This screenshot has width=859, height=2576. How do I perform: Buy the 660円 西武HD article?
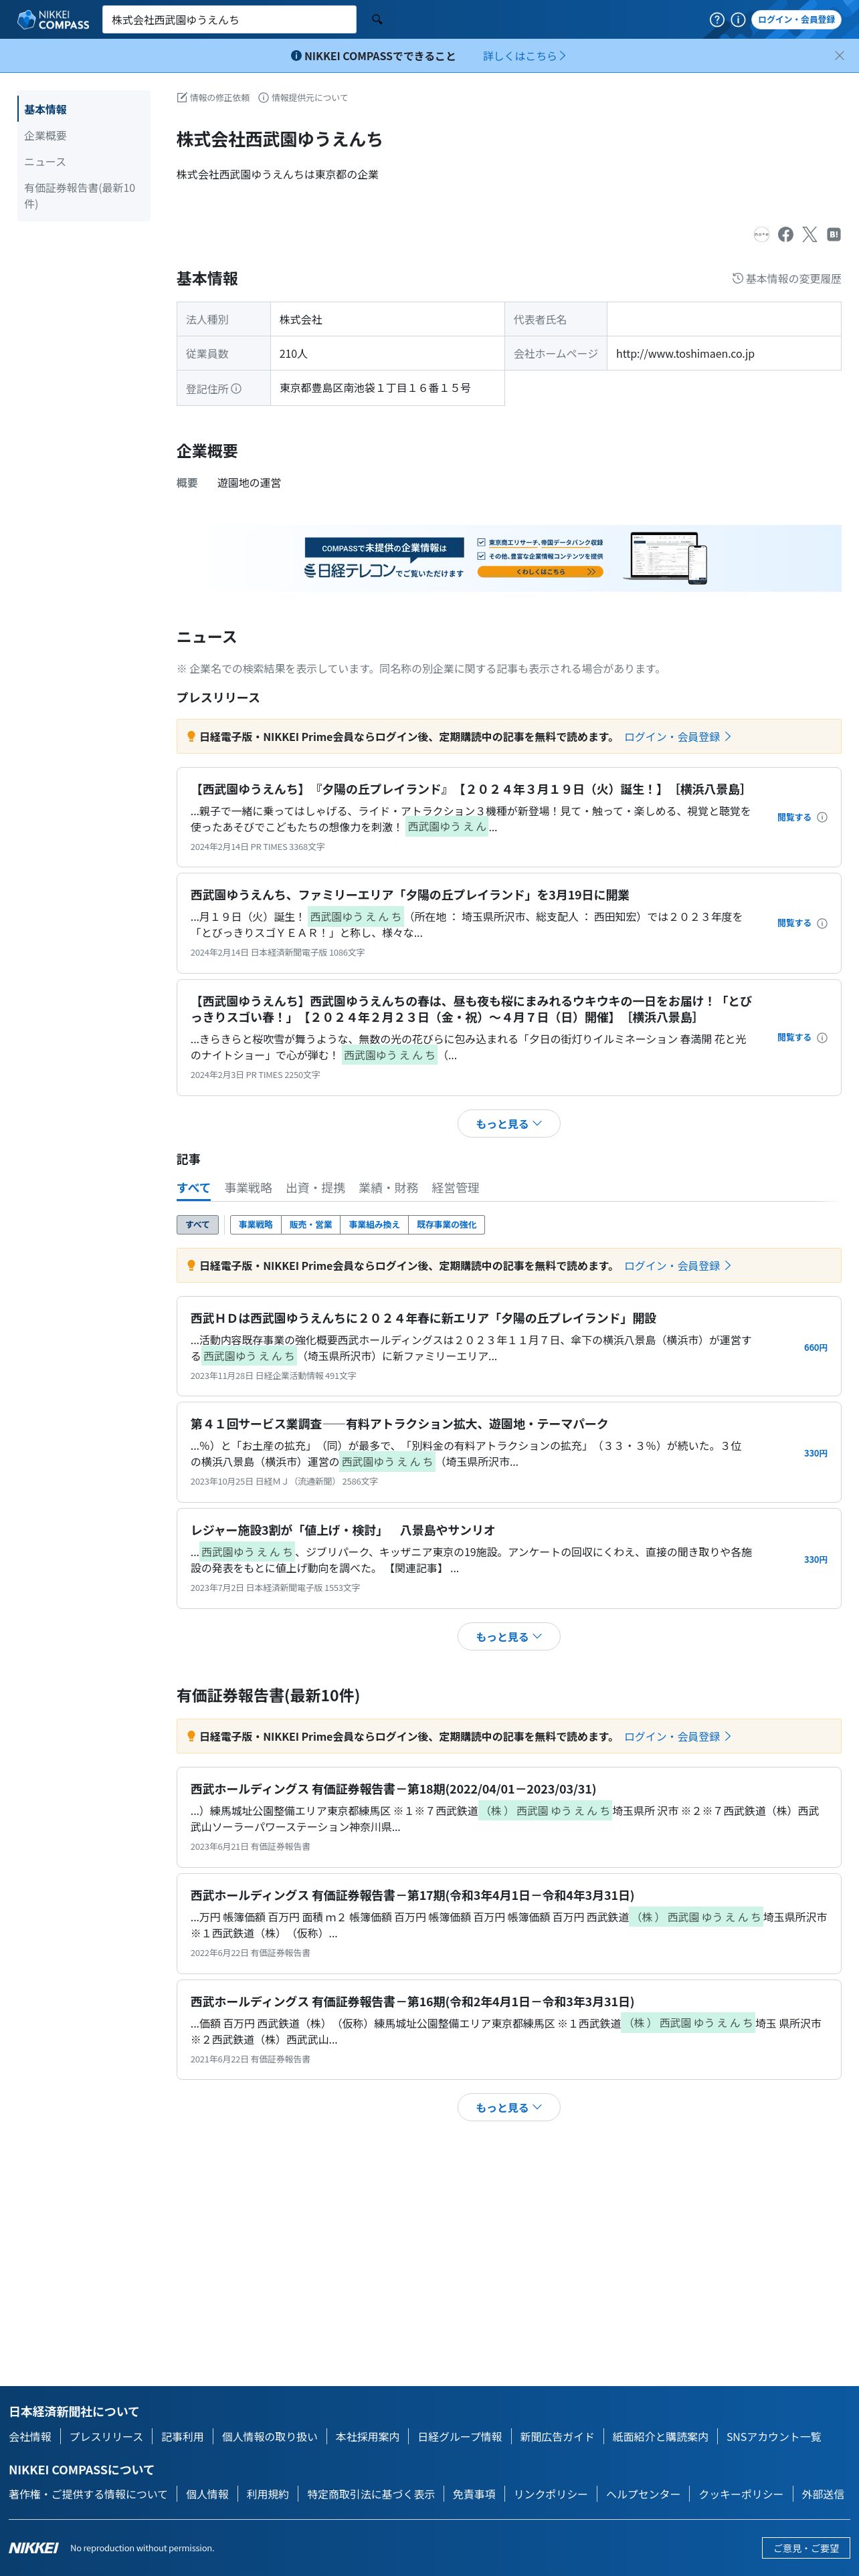tap(815, 1348)
